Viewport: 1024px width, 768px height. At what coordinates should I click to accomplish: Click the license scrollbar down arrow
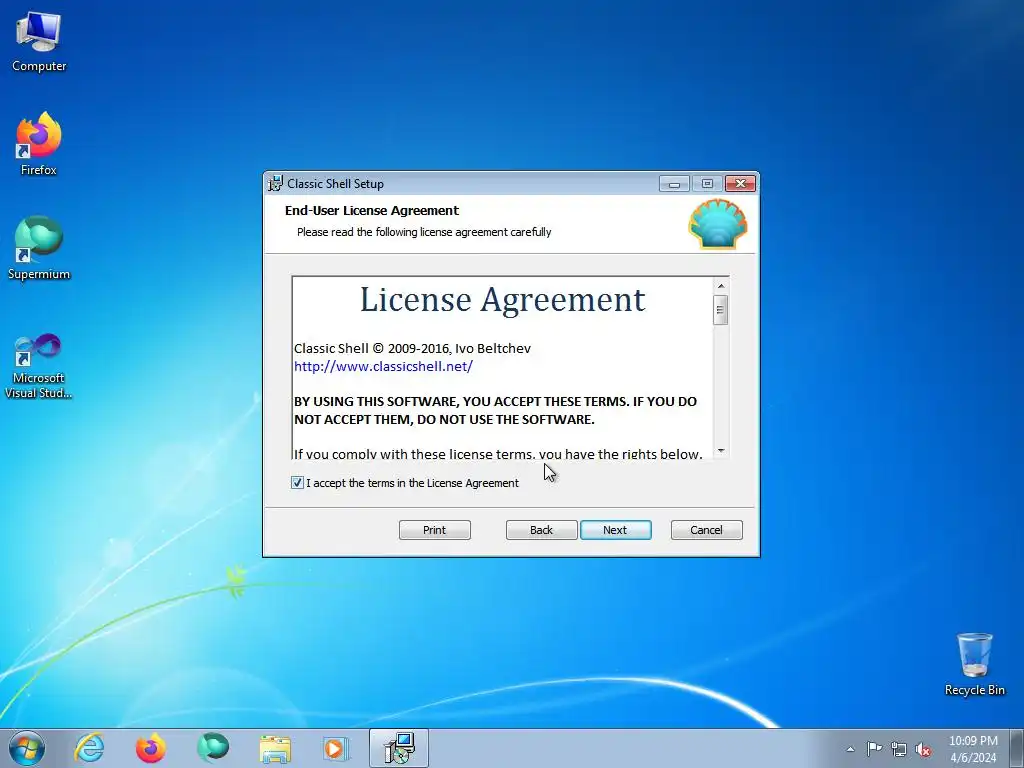(720, 450)
